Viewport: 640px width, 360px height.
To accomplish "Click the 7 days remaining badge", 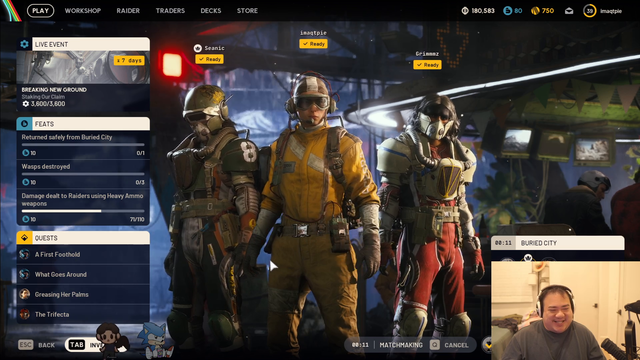I will pyautogui.click(x=129, y=60).
